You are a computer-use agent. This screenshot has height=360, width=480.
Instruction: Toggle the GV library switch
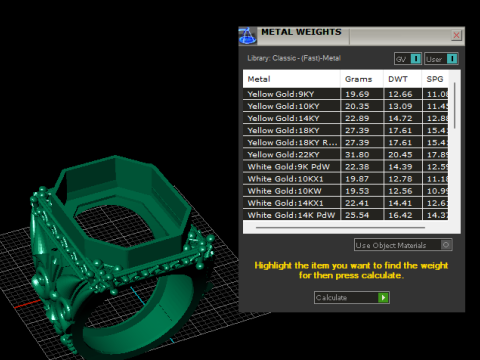click(408, 59)
